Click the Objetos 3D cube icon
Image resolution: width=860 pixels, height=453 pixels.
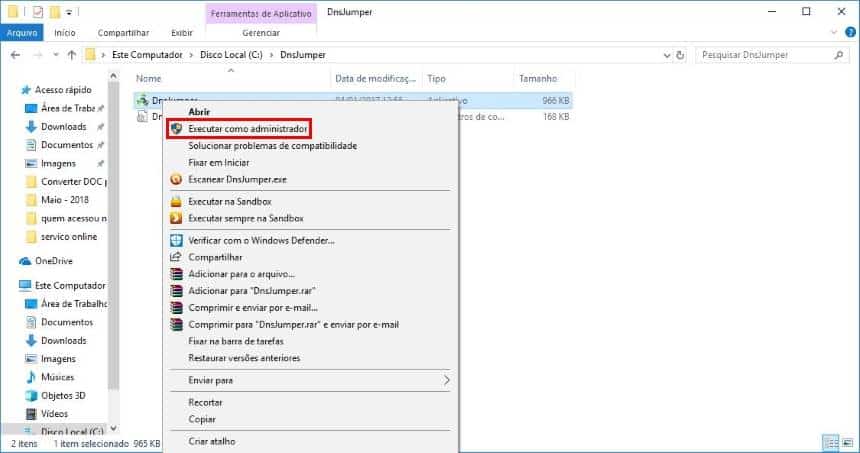click(31, 395)
